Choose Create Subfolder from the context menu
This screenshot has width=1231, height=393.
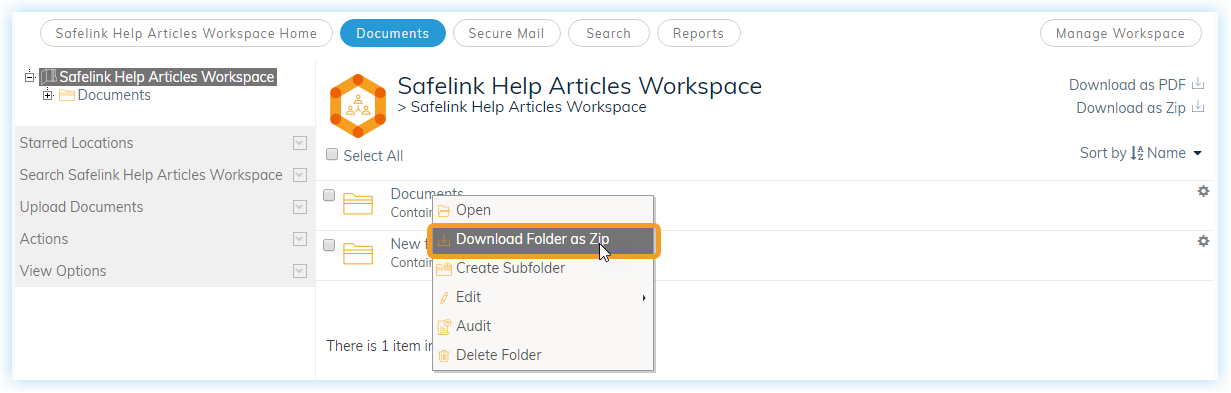pyautogui.click(x=543, y=268)
